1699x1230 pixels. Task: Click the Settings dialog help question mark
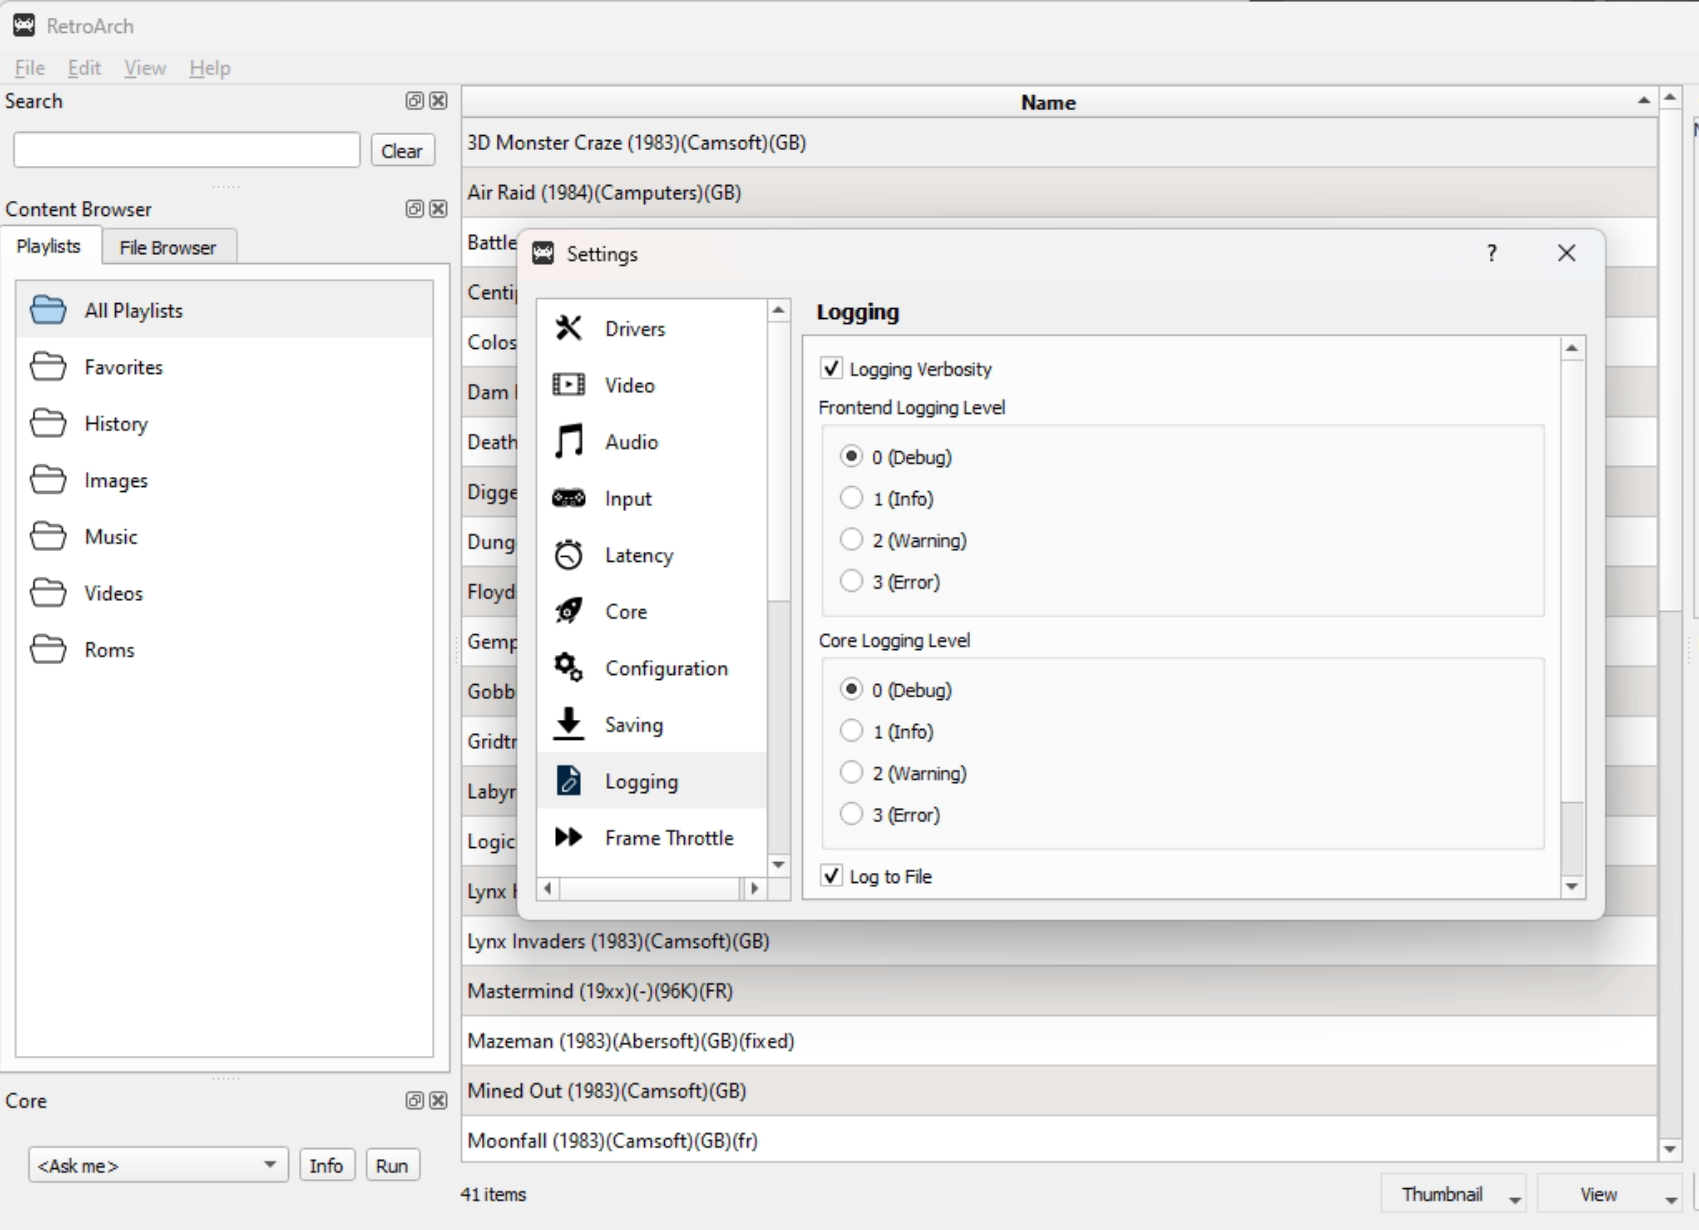click(1491, 253)
